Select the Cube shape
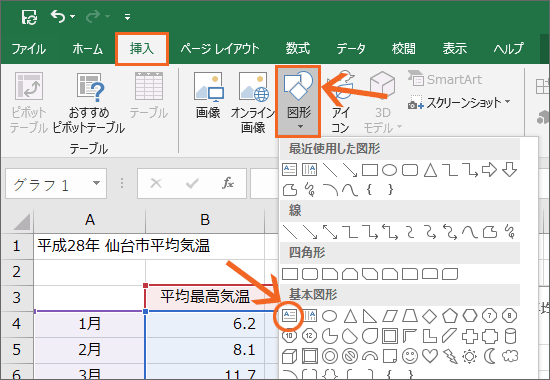The height and width of the screenshot is (380, 550). pyautogui.click(x=289, y=356)
